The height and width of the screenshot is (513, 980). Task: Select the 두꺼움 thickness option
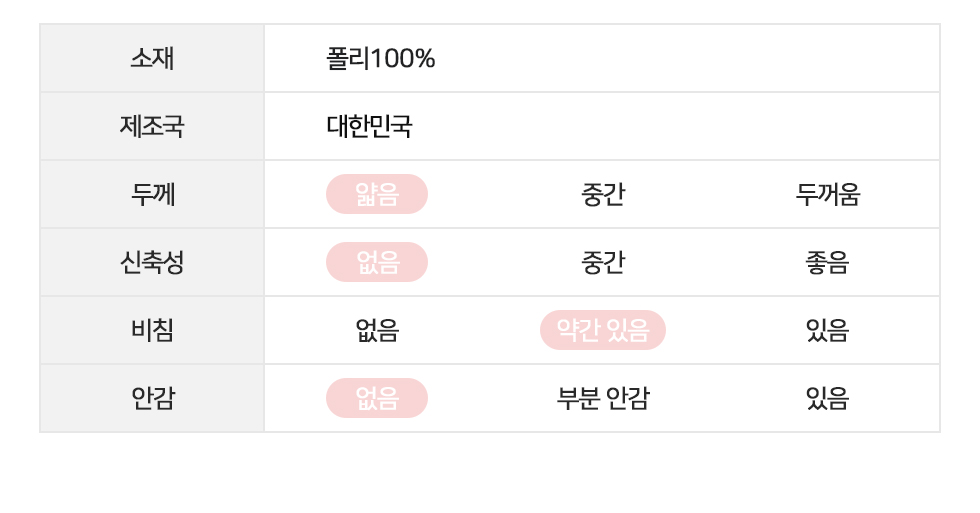click(x=827, y=194)
